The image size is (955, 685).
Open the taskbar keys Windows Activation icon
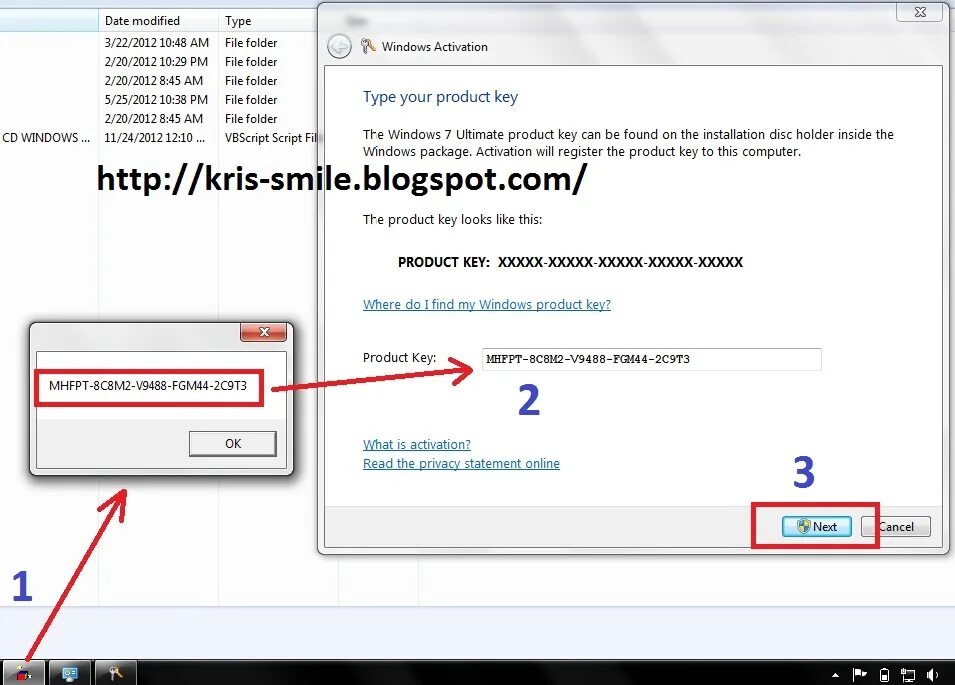coord(116,673)
